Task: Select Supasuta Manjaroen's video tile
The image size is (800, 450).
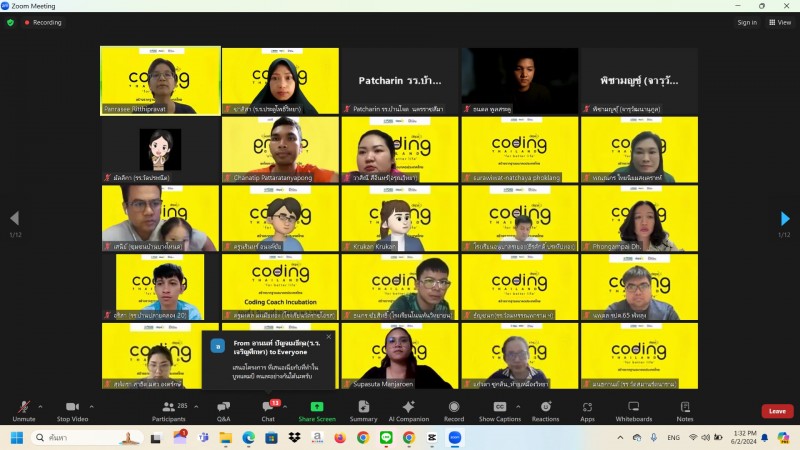Action: click(x=399, y=356)
